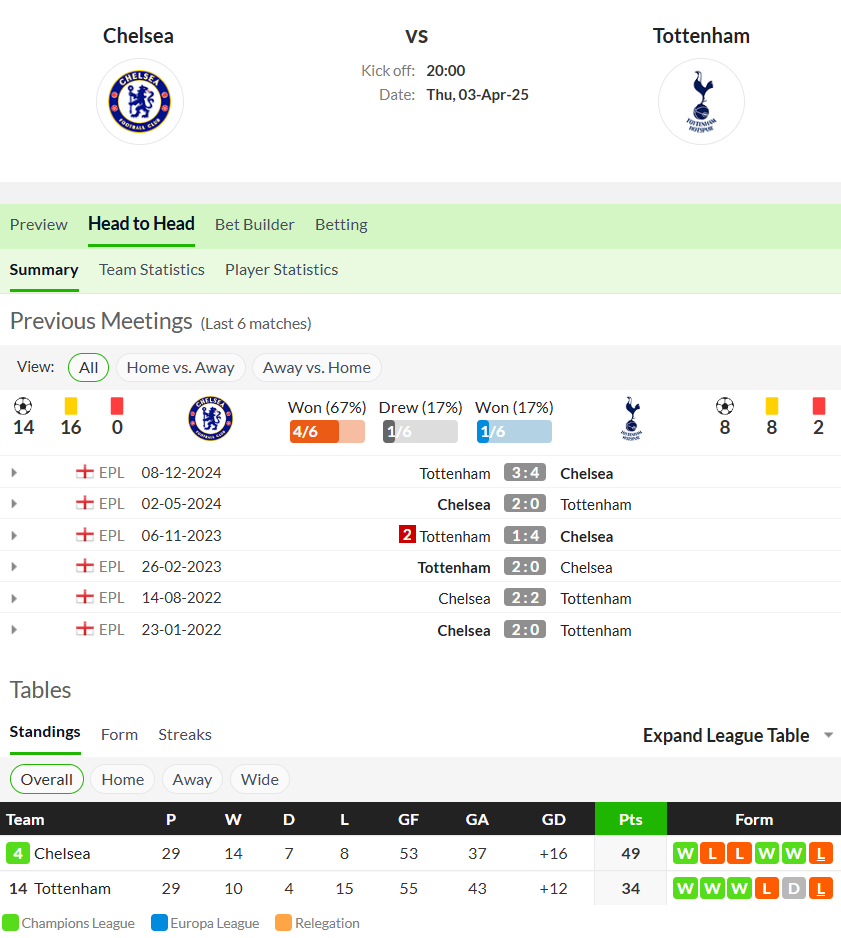Expand the 26-02-2023 match details arrow

pyautogui.click(x=14, y=567)
